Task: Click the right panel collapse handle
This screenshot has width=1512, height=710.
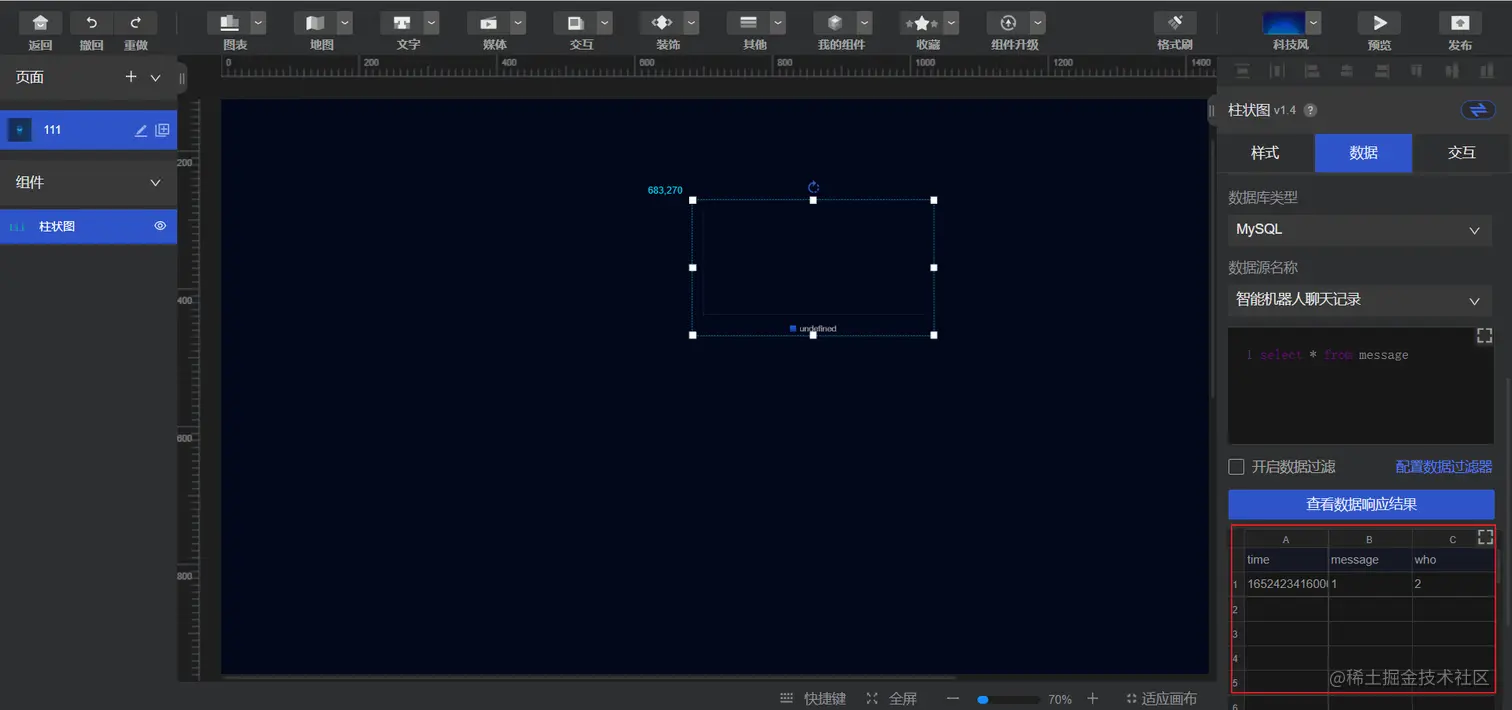Action: tap(1212, 110)
